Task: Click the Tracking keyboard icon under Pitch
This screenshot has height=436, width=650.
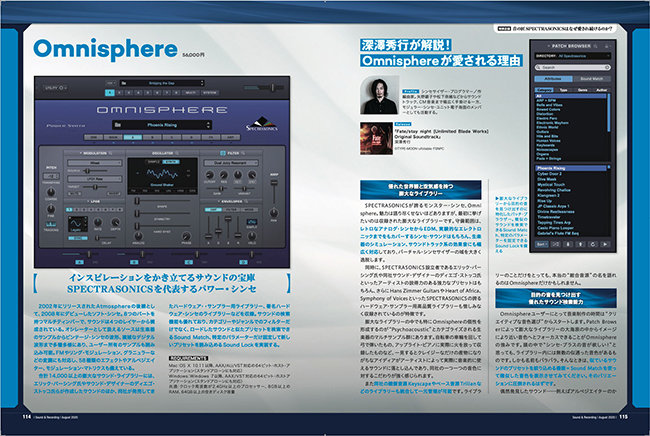Action: [x=51, y=224]
